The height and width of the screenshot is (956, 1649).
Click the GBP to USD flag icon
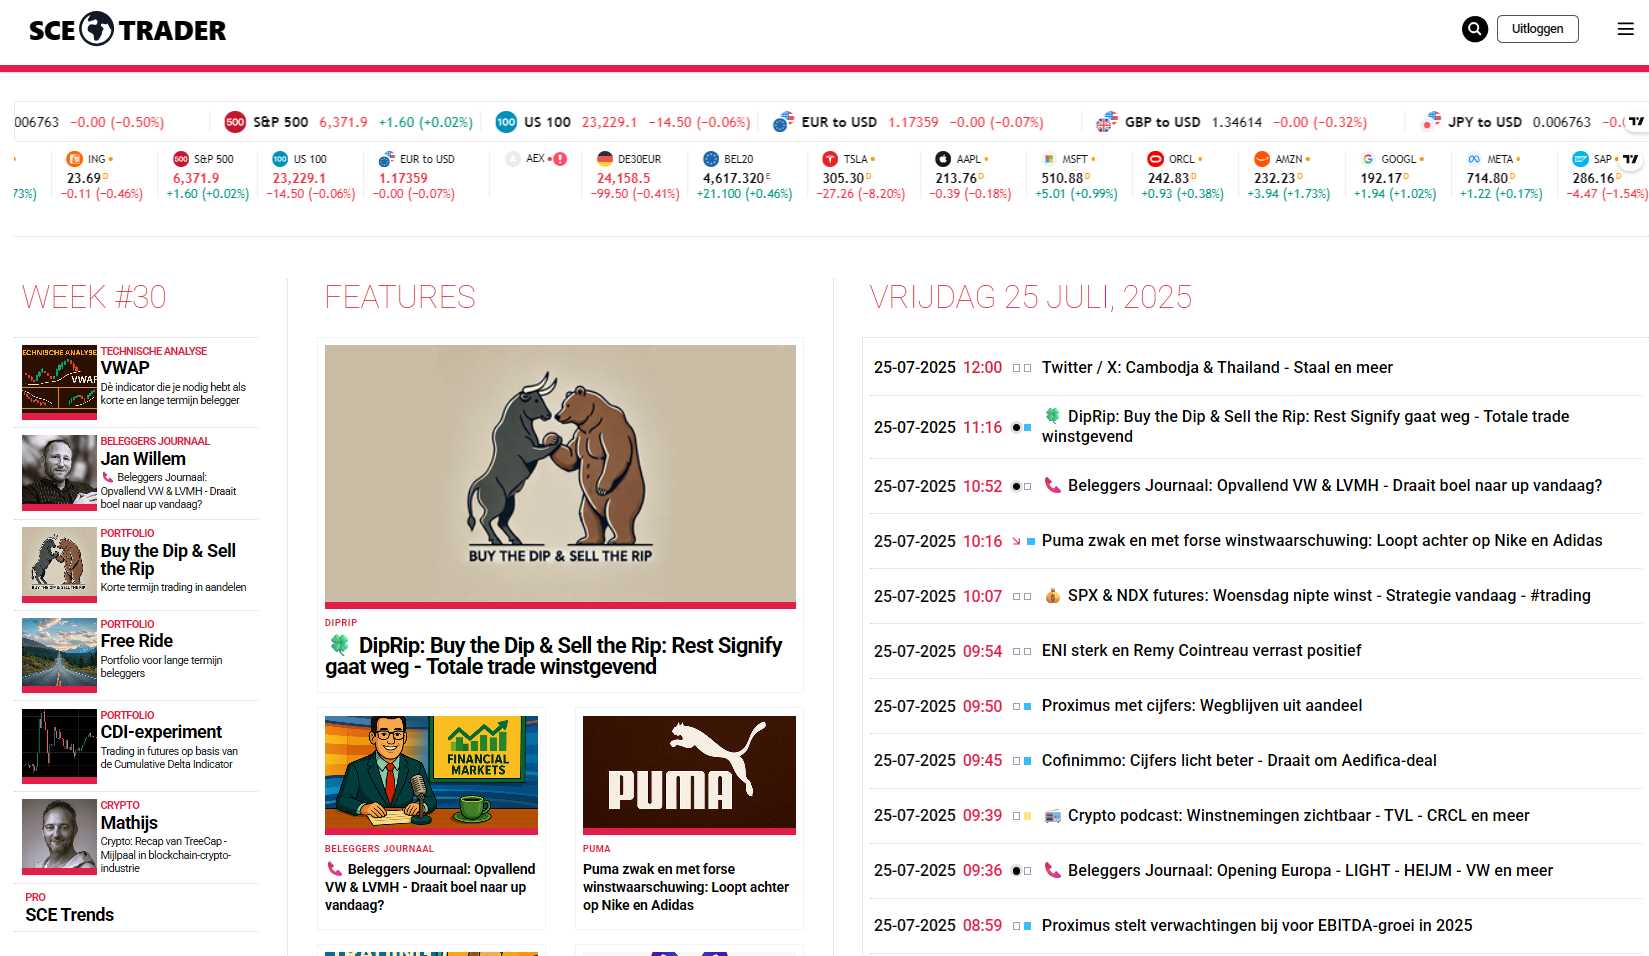1106,122
